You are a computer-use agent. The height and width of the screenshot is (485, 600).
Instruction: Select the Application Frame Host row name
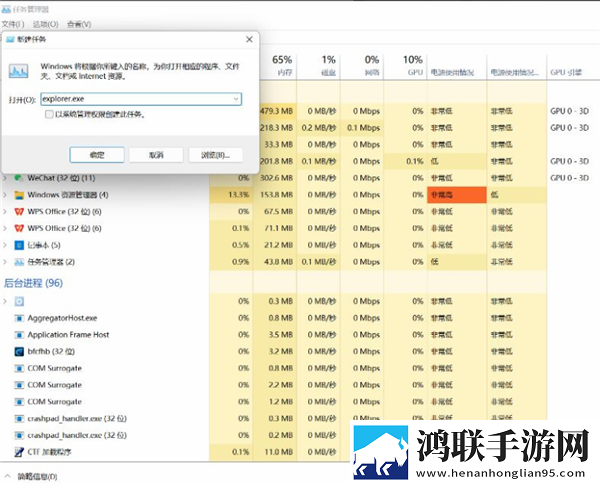click(68, 335)
